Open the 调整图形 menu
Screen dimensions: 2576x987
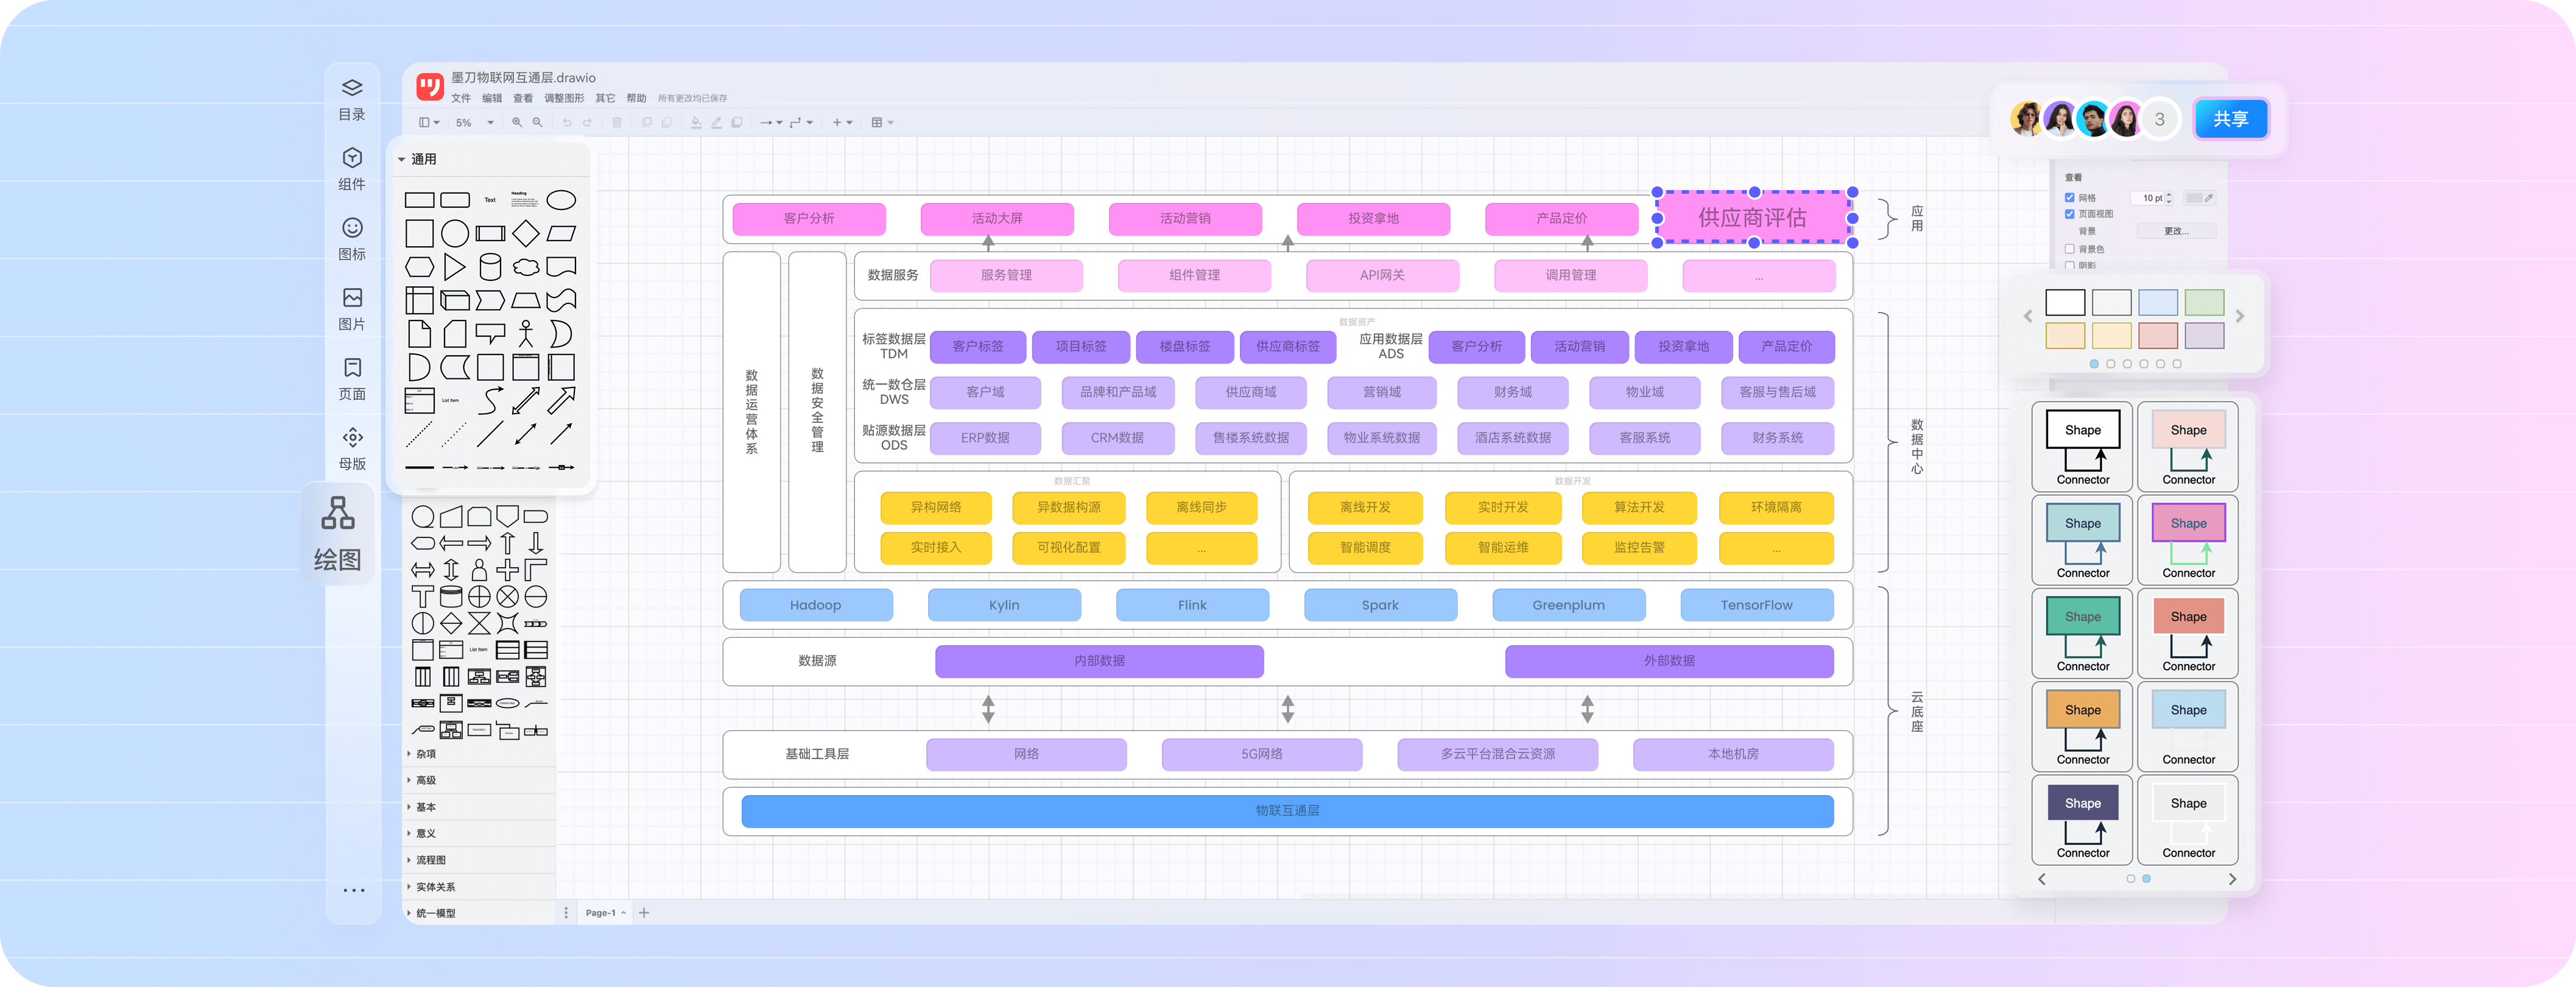tap(564, 98)
